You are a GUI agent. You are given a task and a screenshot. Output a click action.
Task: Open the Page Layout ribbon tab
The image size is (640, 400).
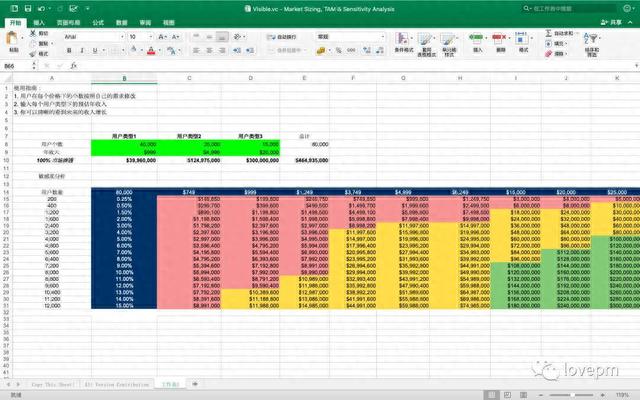click(x=68, y=23)
